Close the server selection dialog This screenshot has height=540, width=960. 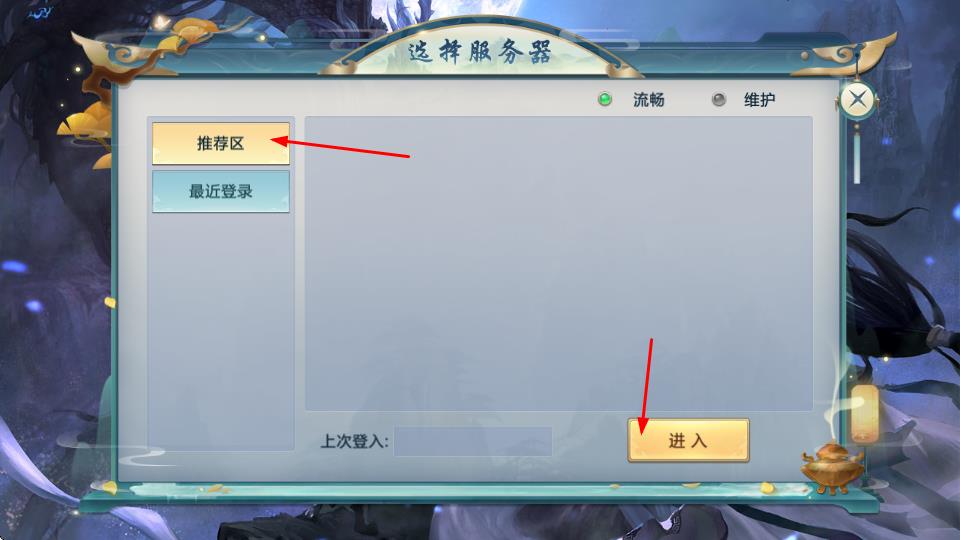pyautogui.click(x=857, y=99)
